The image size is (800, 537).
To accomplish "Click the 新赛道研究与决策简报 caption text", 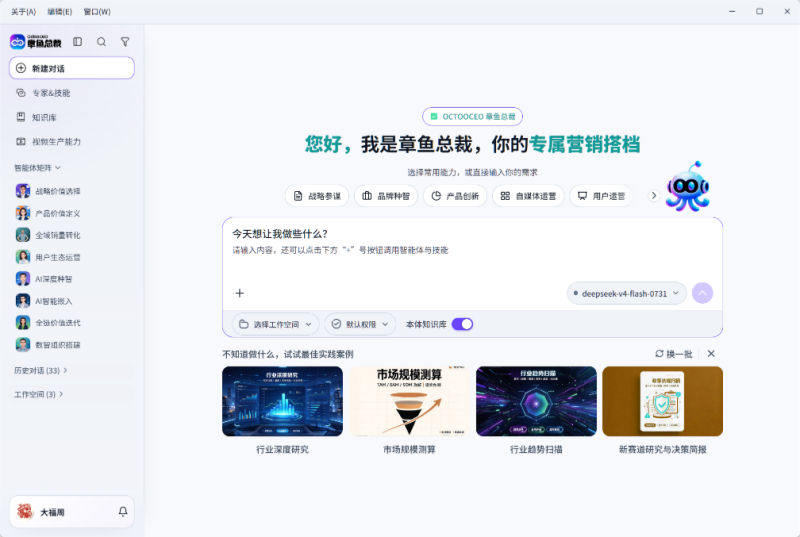I will tap(663, 449).
